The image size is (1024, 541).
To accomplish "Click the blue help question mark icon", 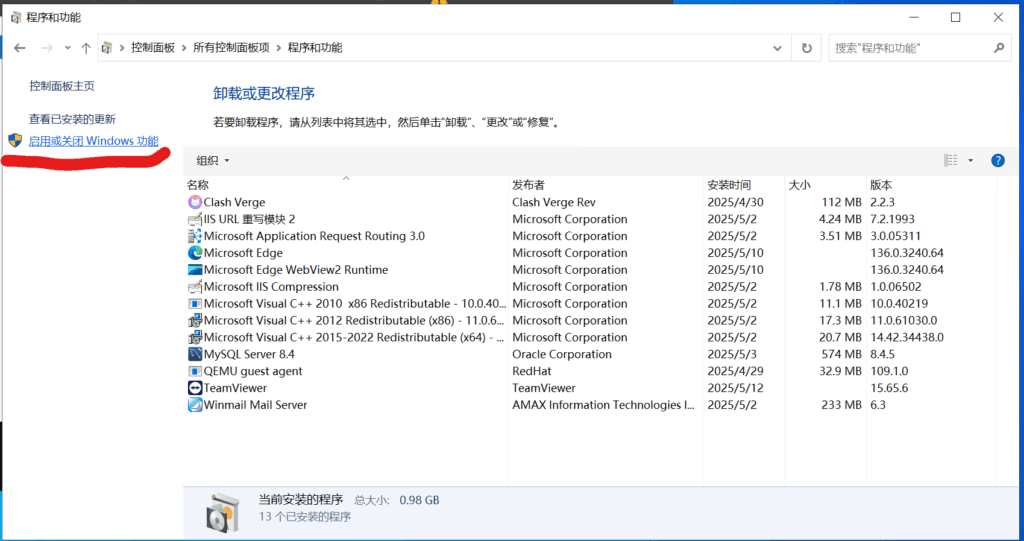I will pyautogui.click(x=997, y=161).
